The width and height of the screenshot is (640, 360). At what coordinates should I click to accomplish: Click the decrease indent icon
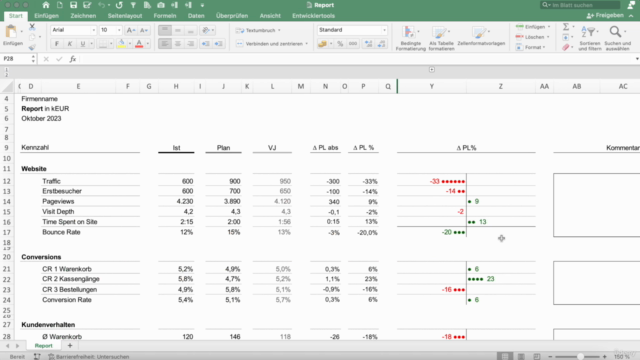[206, 44]
